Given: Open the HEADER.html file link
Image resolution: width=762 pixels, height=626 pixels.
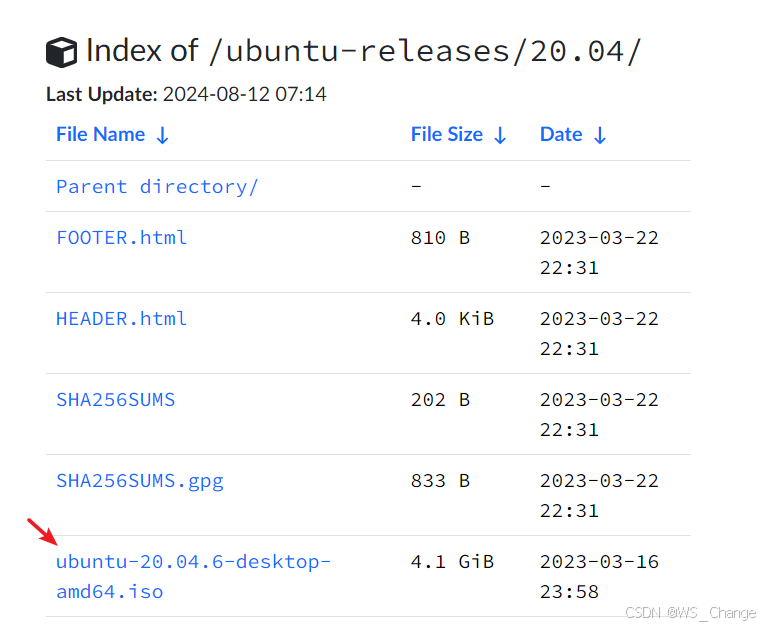Looking at the screenshot, I should [x=121, y=319].
